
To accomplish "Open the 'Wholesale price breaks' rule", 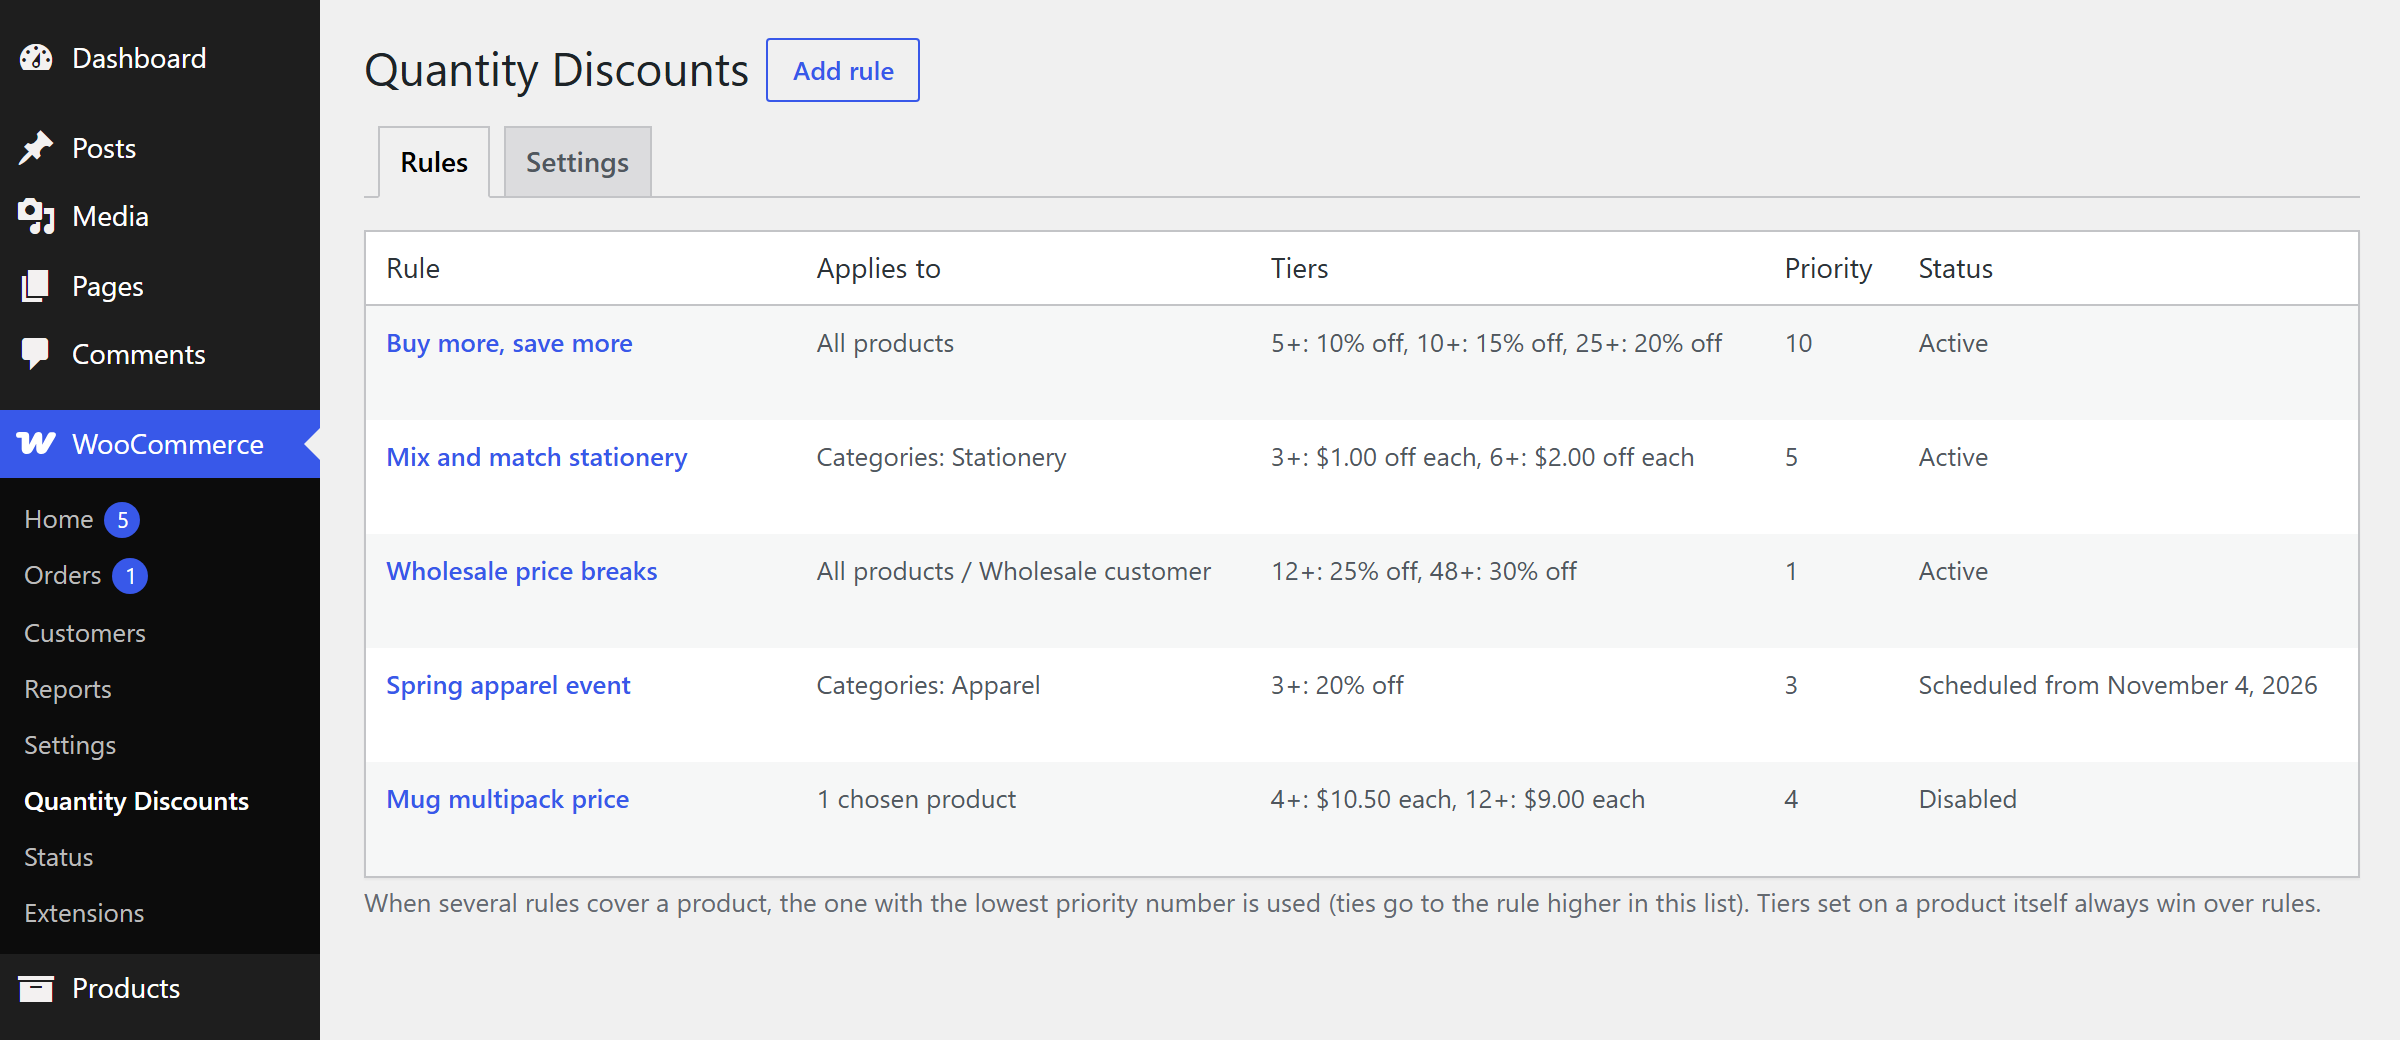I will click(522, 571).
